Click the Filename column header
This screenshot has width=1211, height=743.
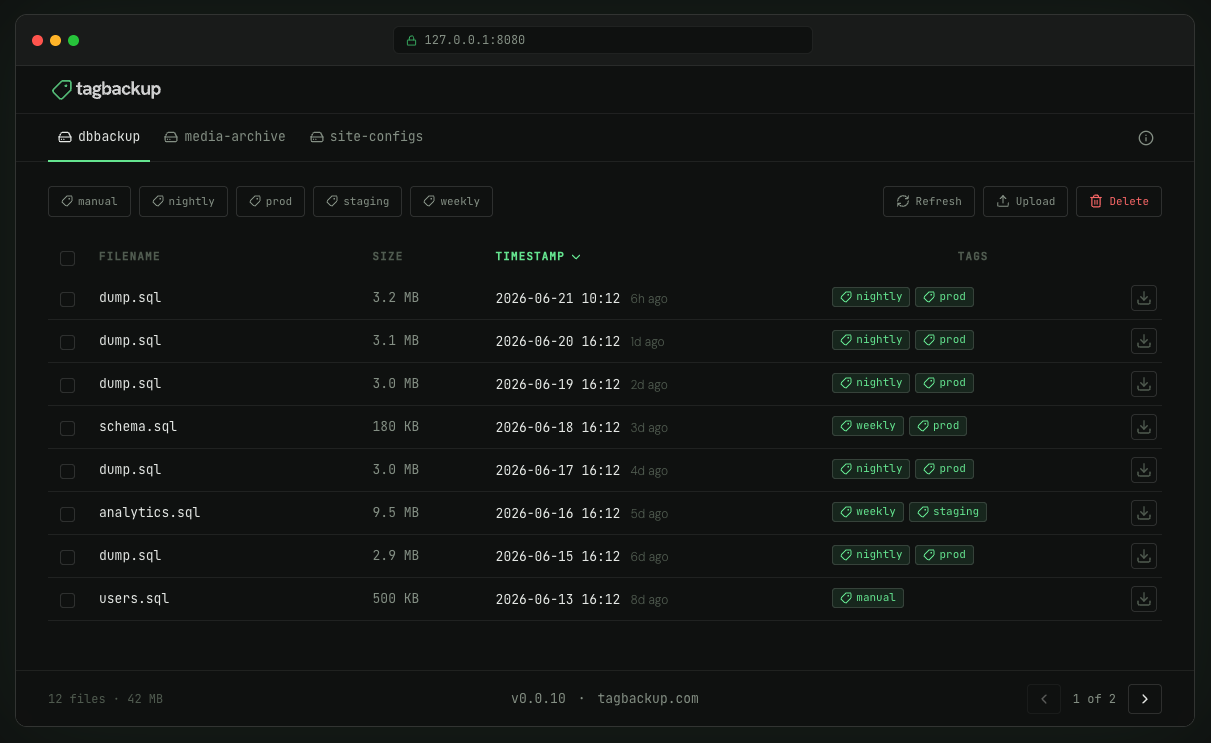(x=129, y=257)
